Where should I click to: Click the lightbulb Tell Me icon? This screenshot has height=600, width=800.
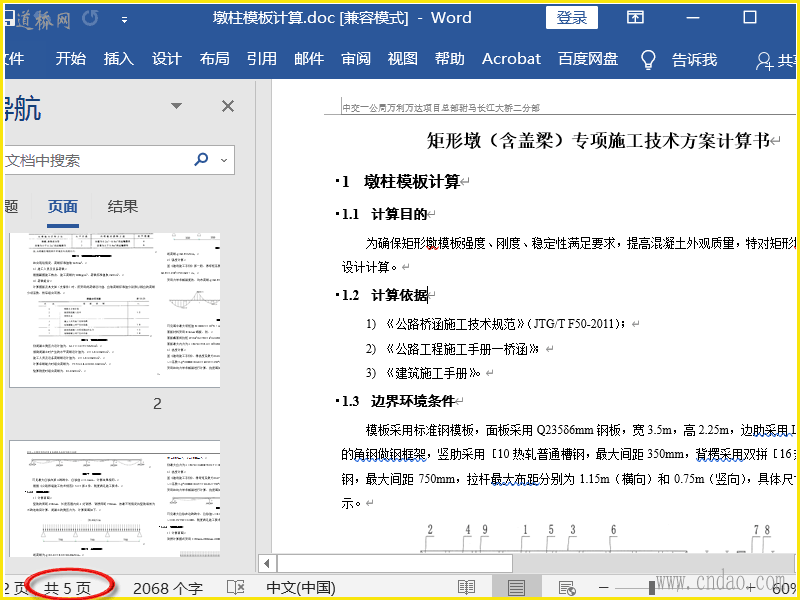point(648,59)
